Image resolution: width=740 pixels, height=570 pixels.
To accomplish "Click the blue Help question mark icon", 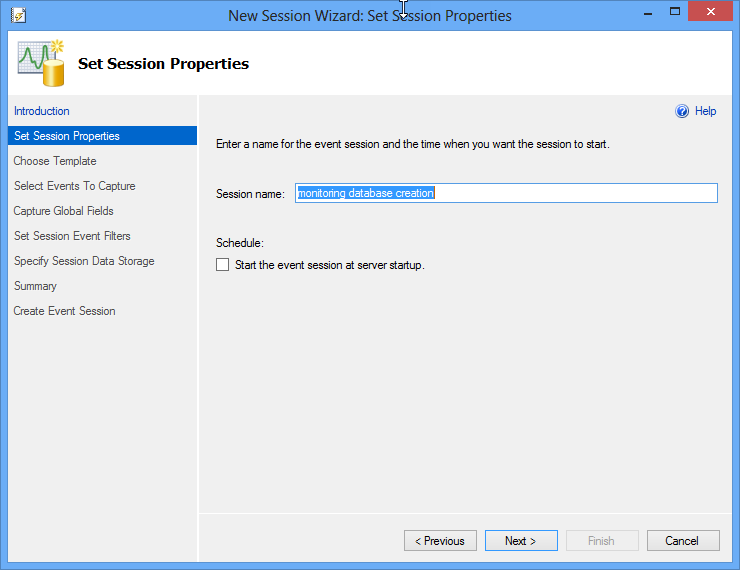I will point(683,111).
